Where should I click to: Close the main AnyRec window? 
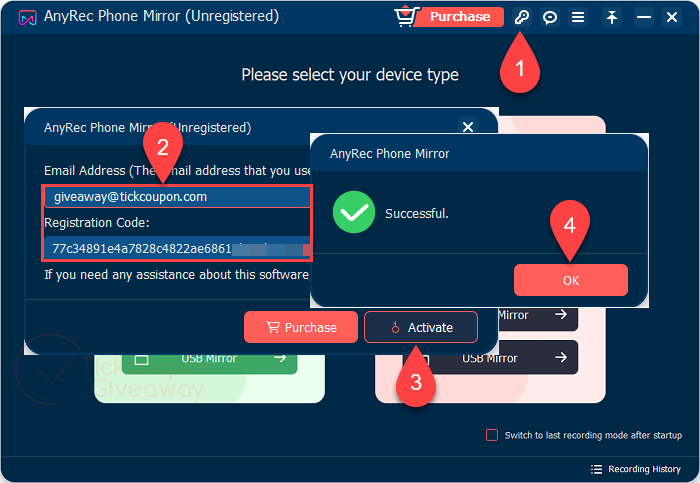672,17
